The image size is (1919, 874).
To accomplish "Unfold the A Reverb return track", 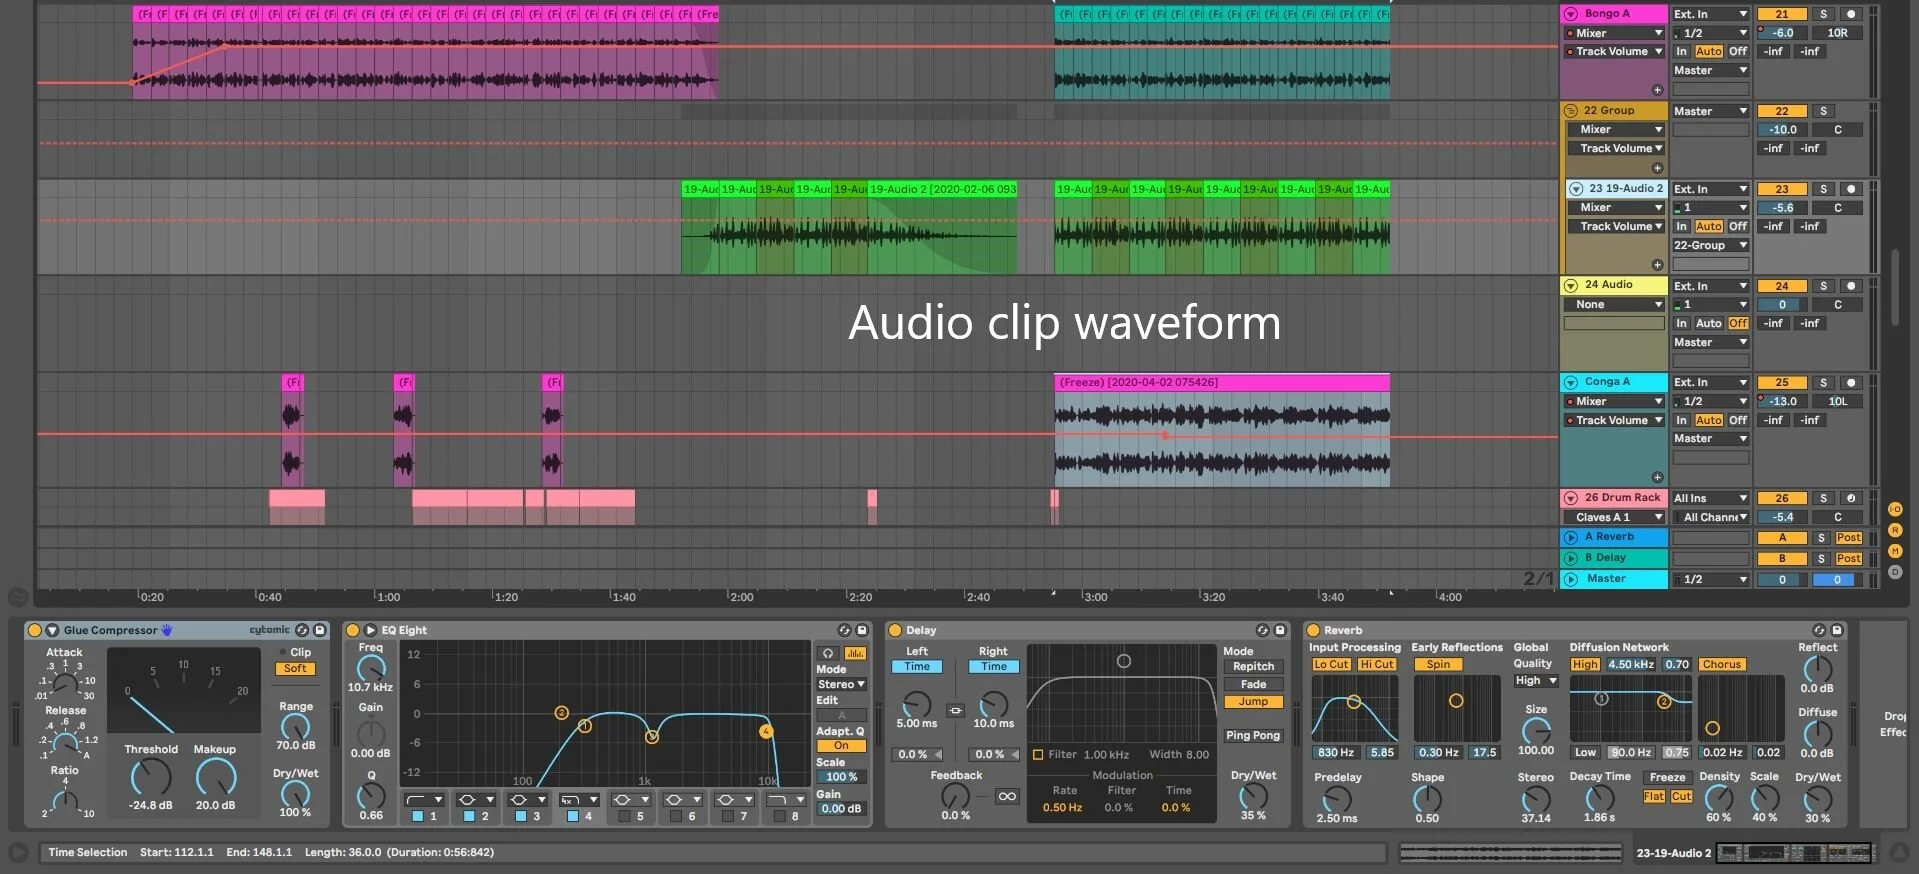I will tap(1571, 537).
